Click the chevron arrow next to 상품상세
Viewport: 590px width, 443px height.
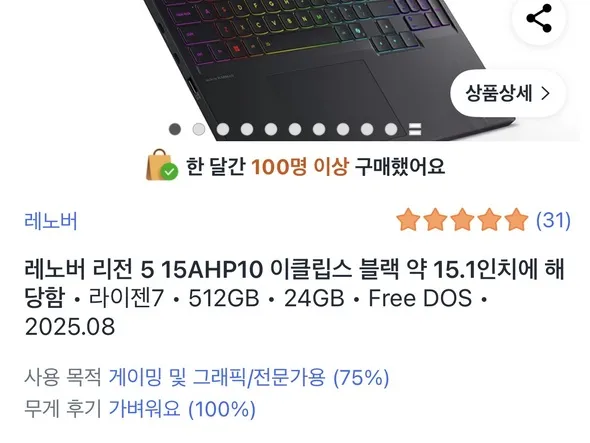[x=545, y=93]
